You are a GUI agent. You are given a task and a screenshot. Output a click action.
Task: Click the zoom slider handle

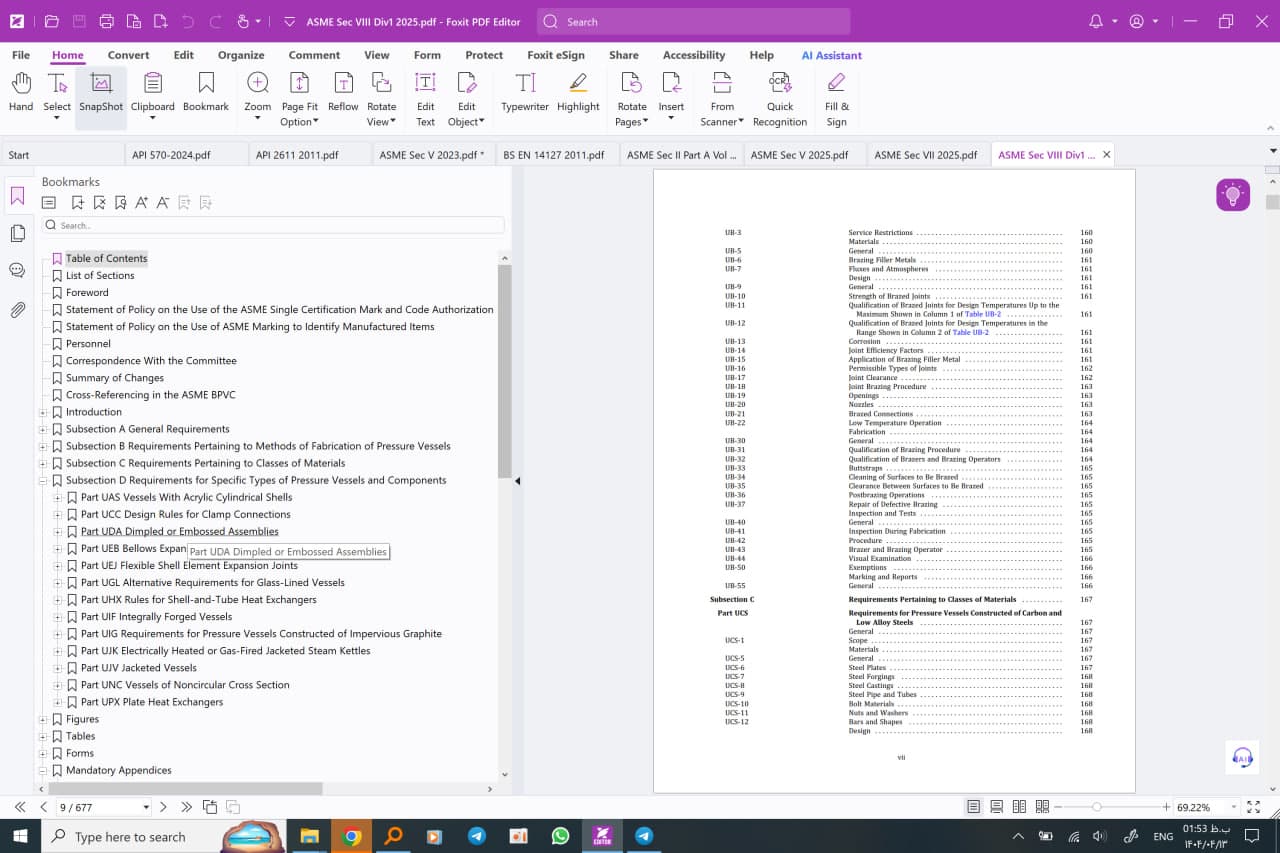pyautogui.click(x=1096, y=807)
